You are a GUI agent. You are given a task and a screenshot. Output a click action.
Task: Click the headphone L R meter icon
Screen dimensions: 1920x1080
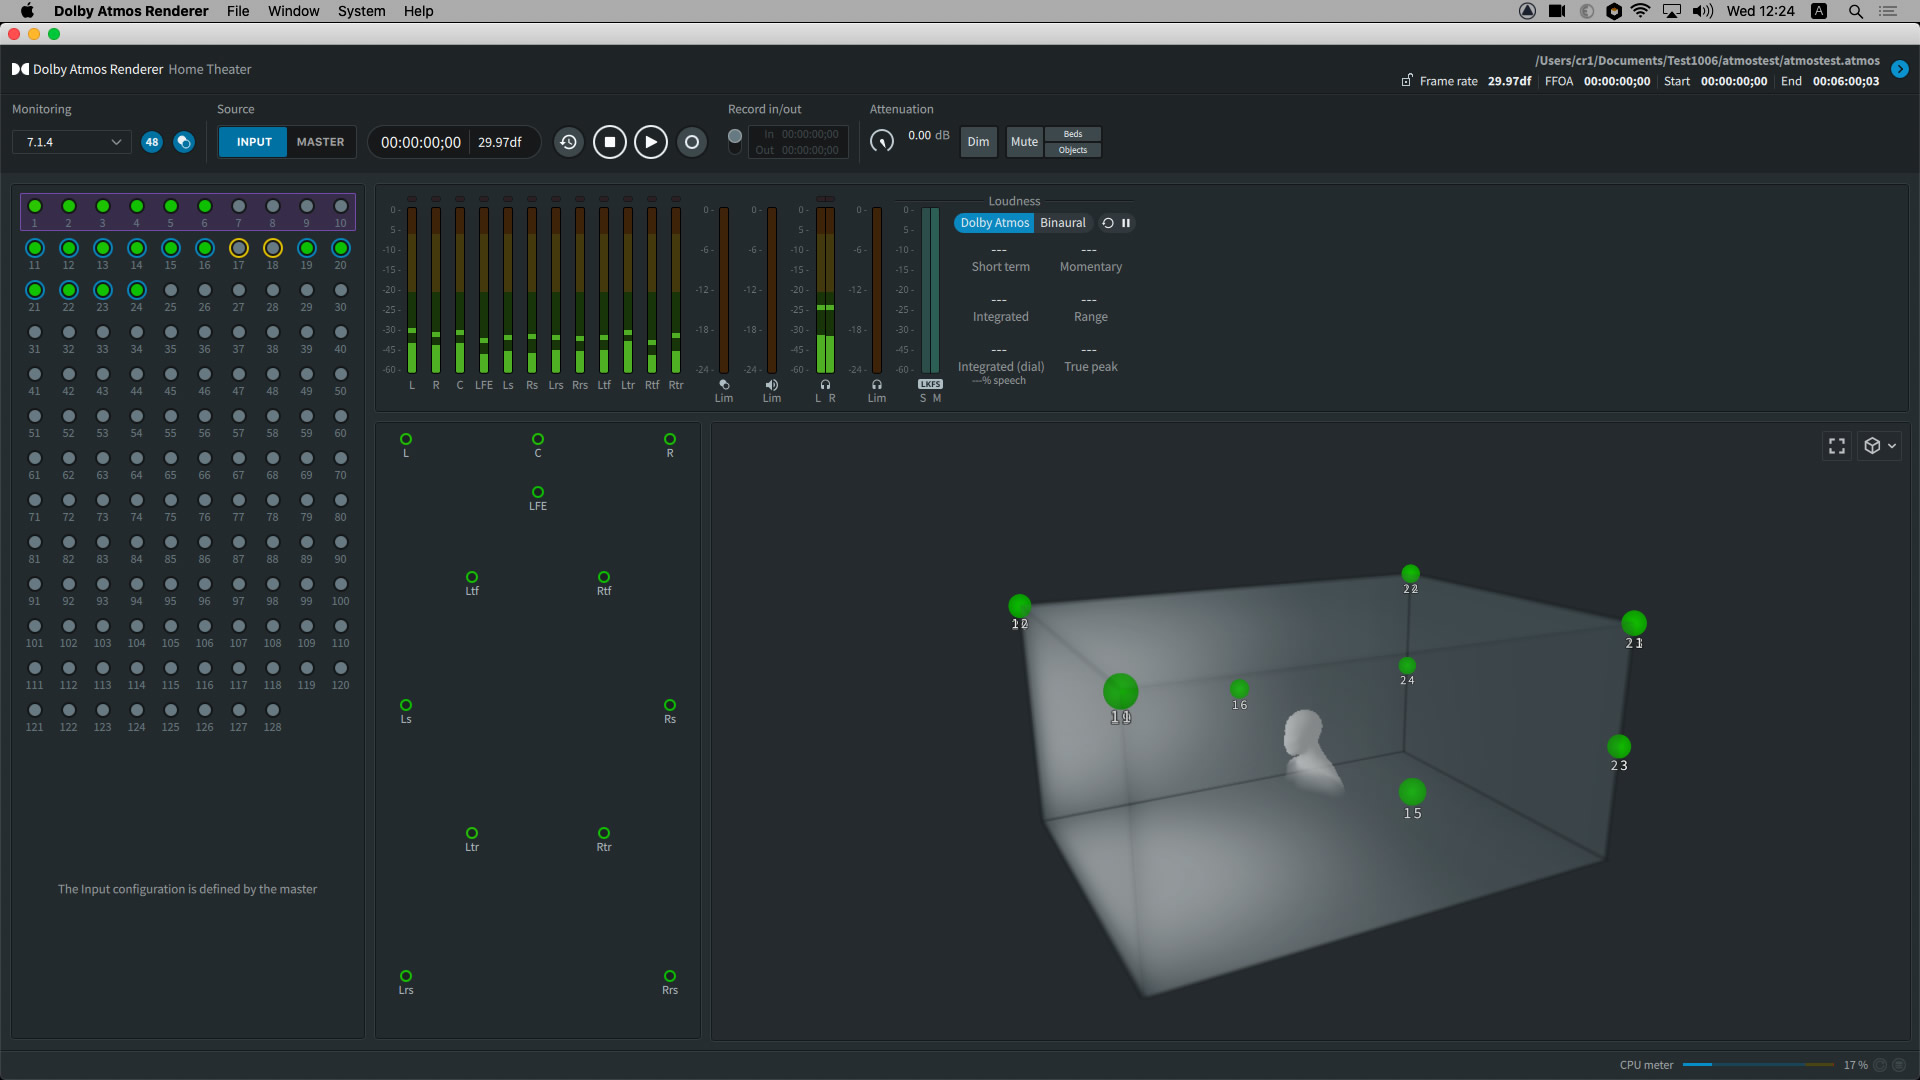825,384
